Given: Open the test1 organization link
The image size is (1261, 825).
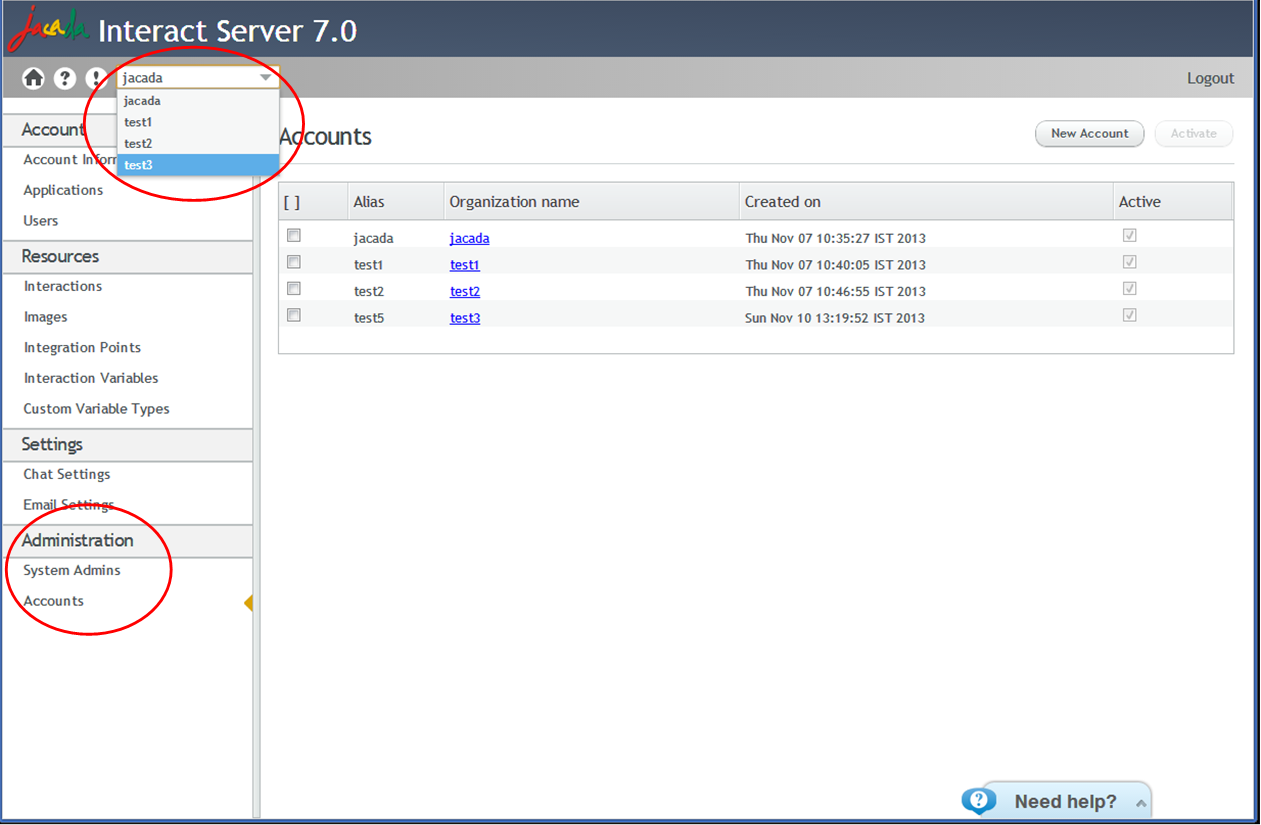Looking at the screenshot, I should pos(465,265).
